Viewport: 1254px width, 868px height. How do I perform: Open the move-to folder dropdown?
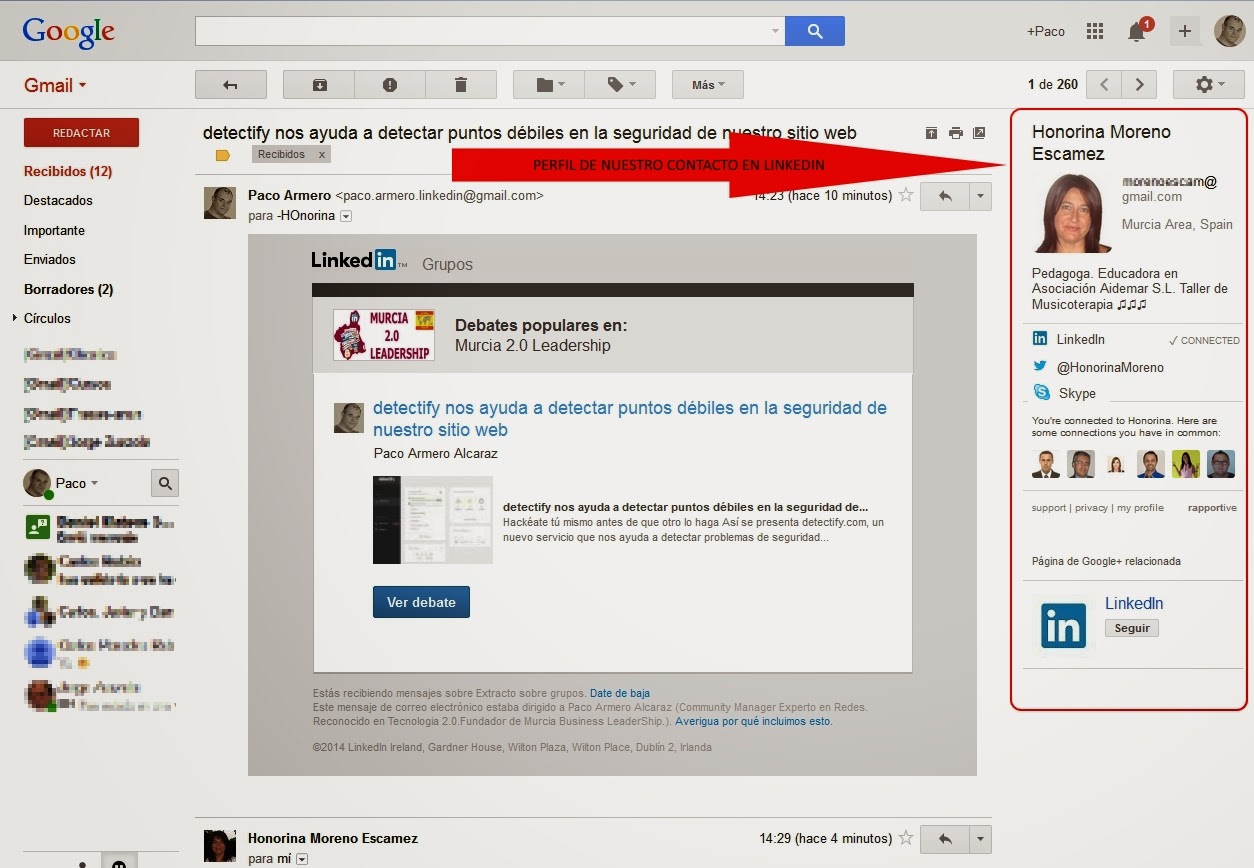549,85
